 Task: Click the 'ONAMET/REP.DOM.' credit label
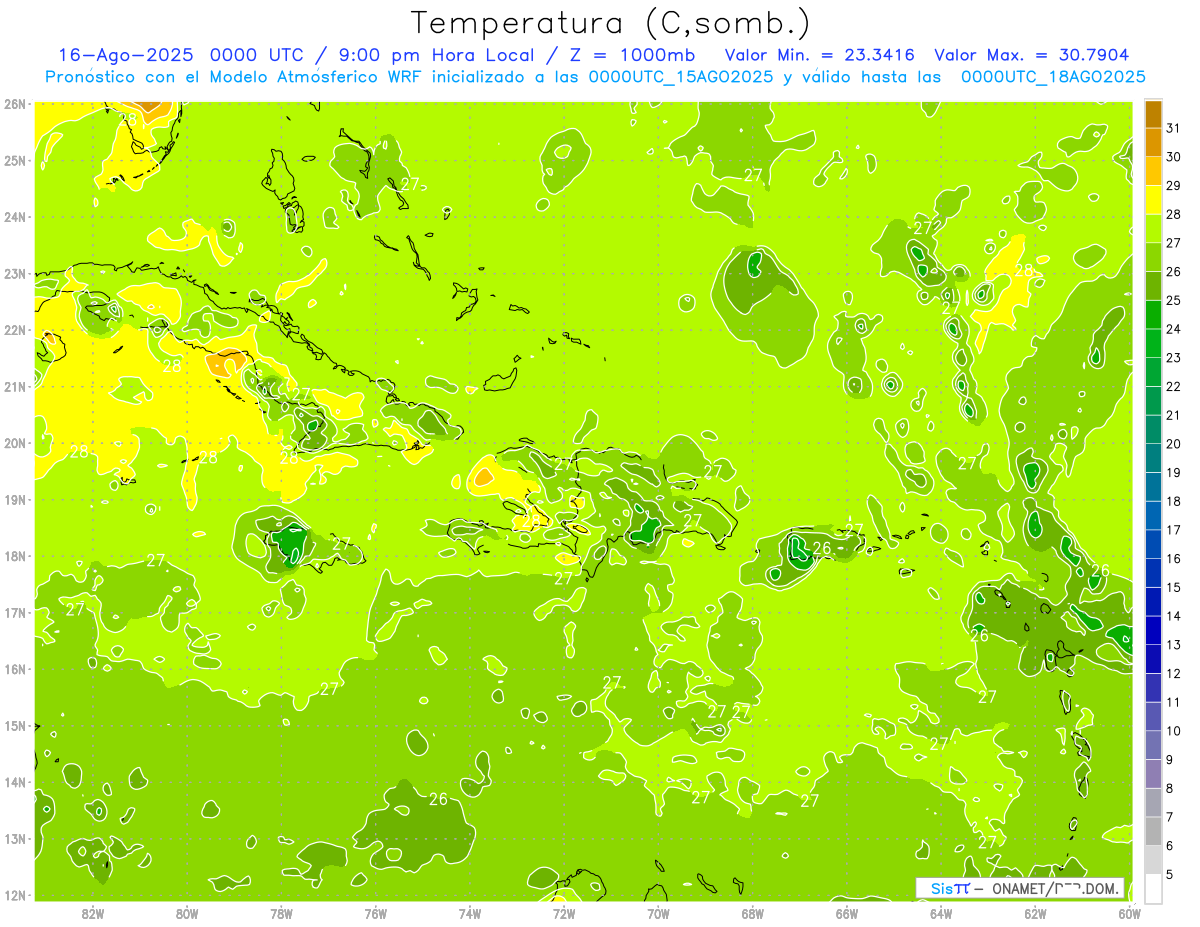pyautogui.click(x=1056, y=888)
